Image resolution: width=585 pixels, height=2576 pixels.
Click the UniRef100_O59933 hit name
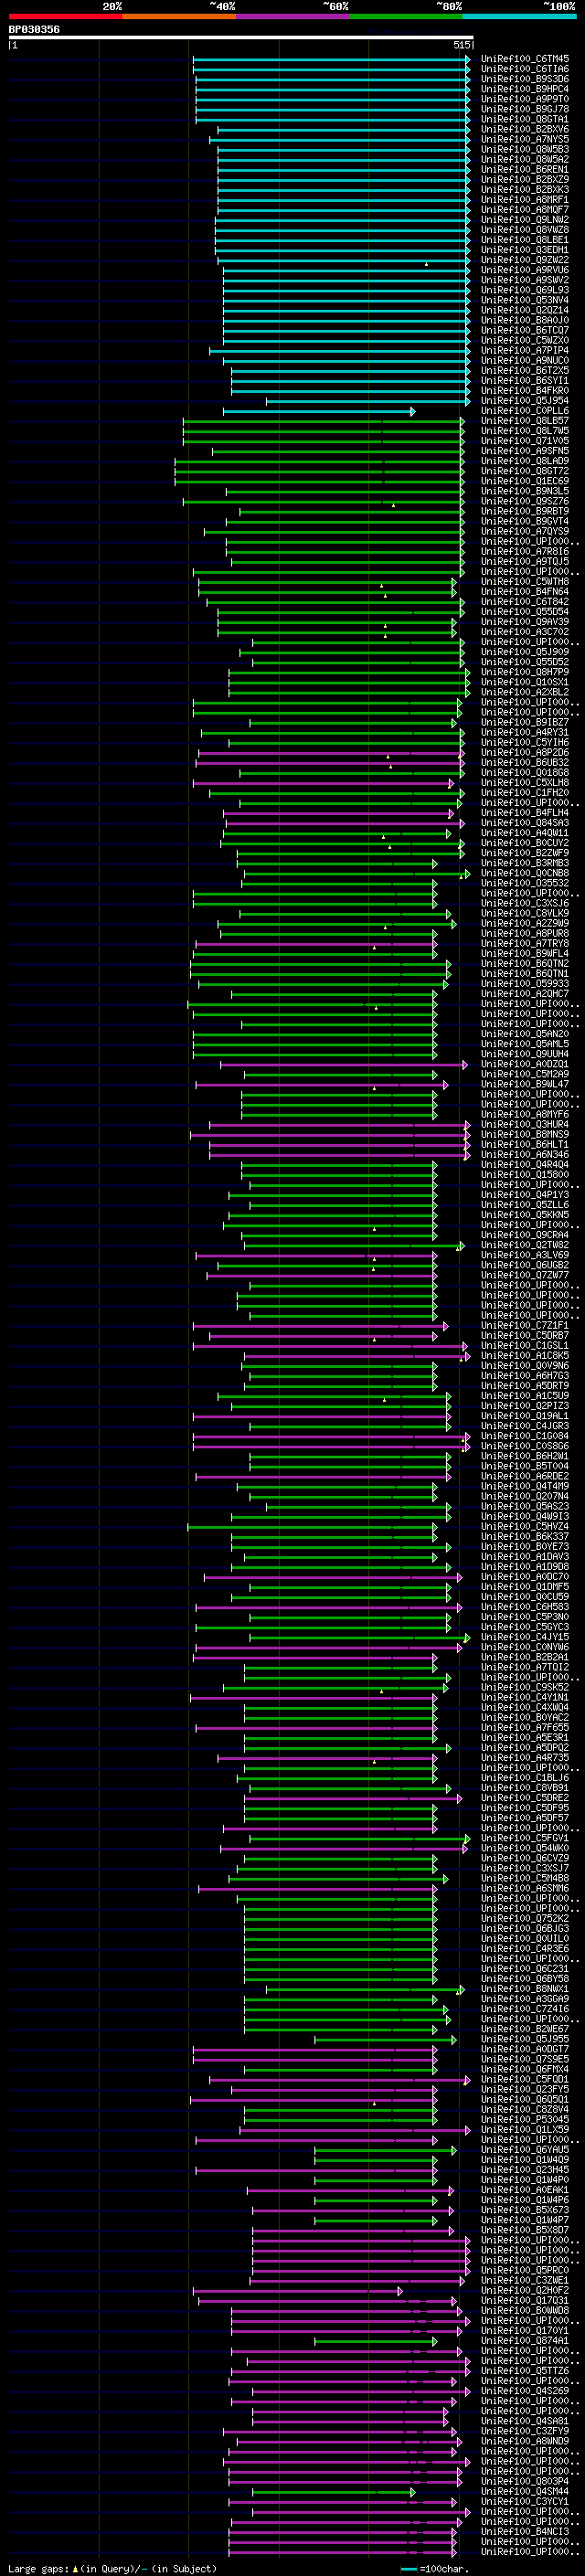tap(525, 984)
